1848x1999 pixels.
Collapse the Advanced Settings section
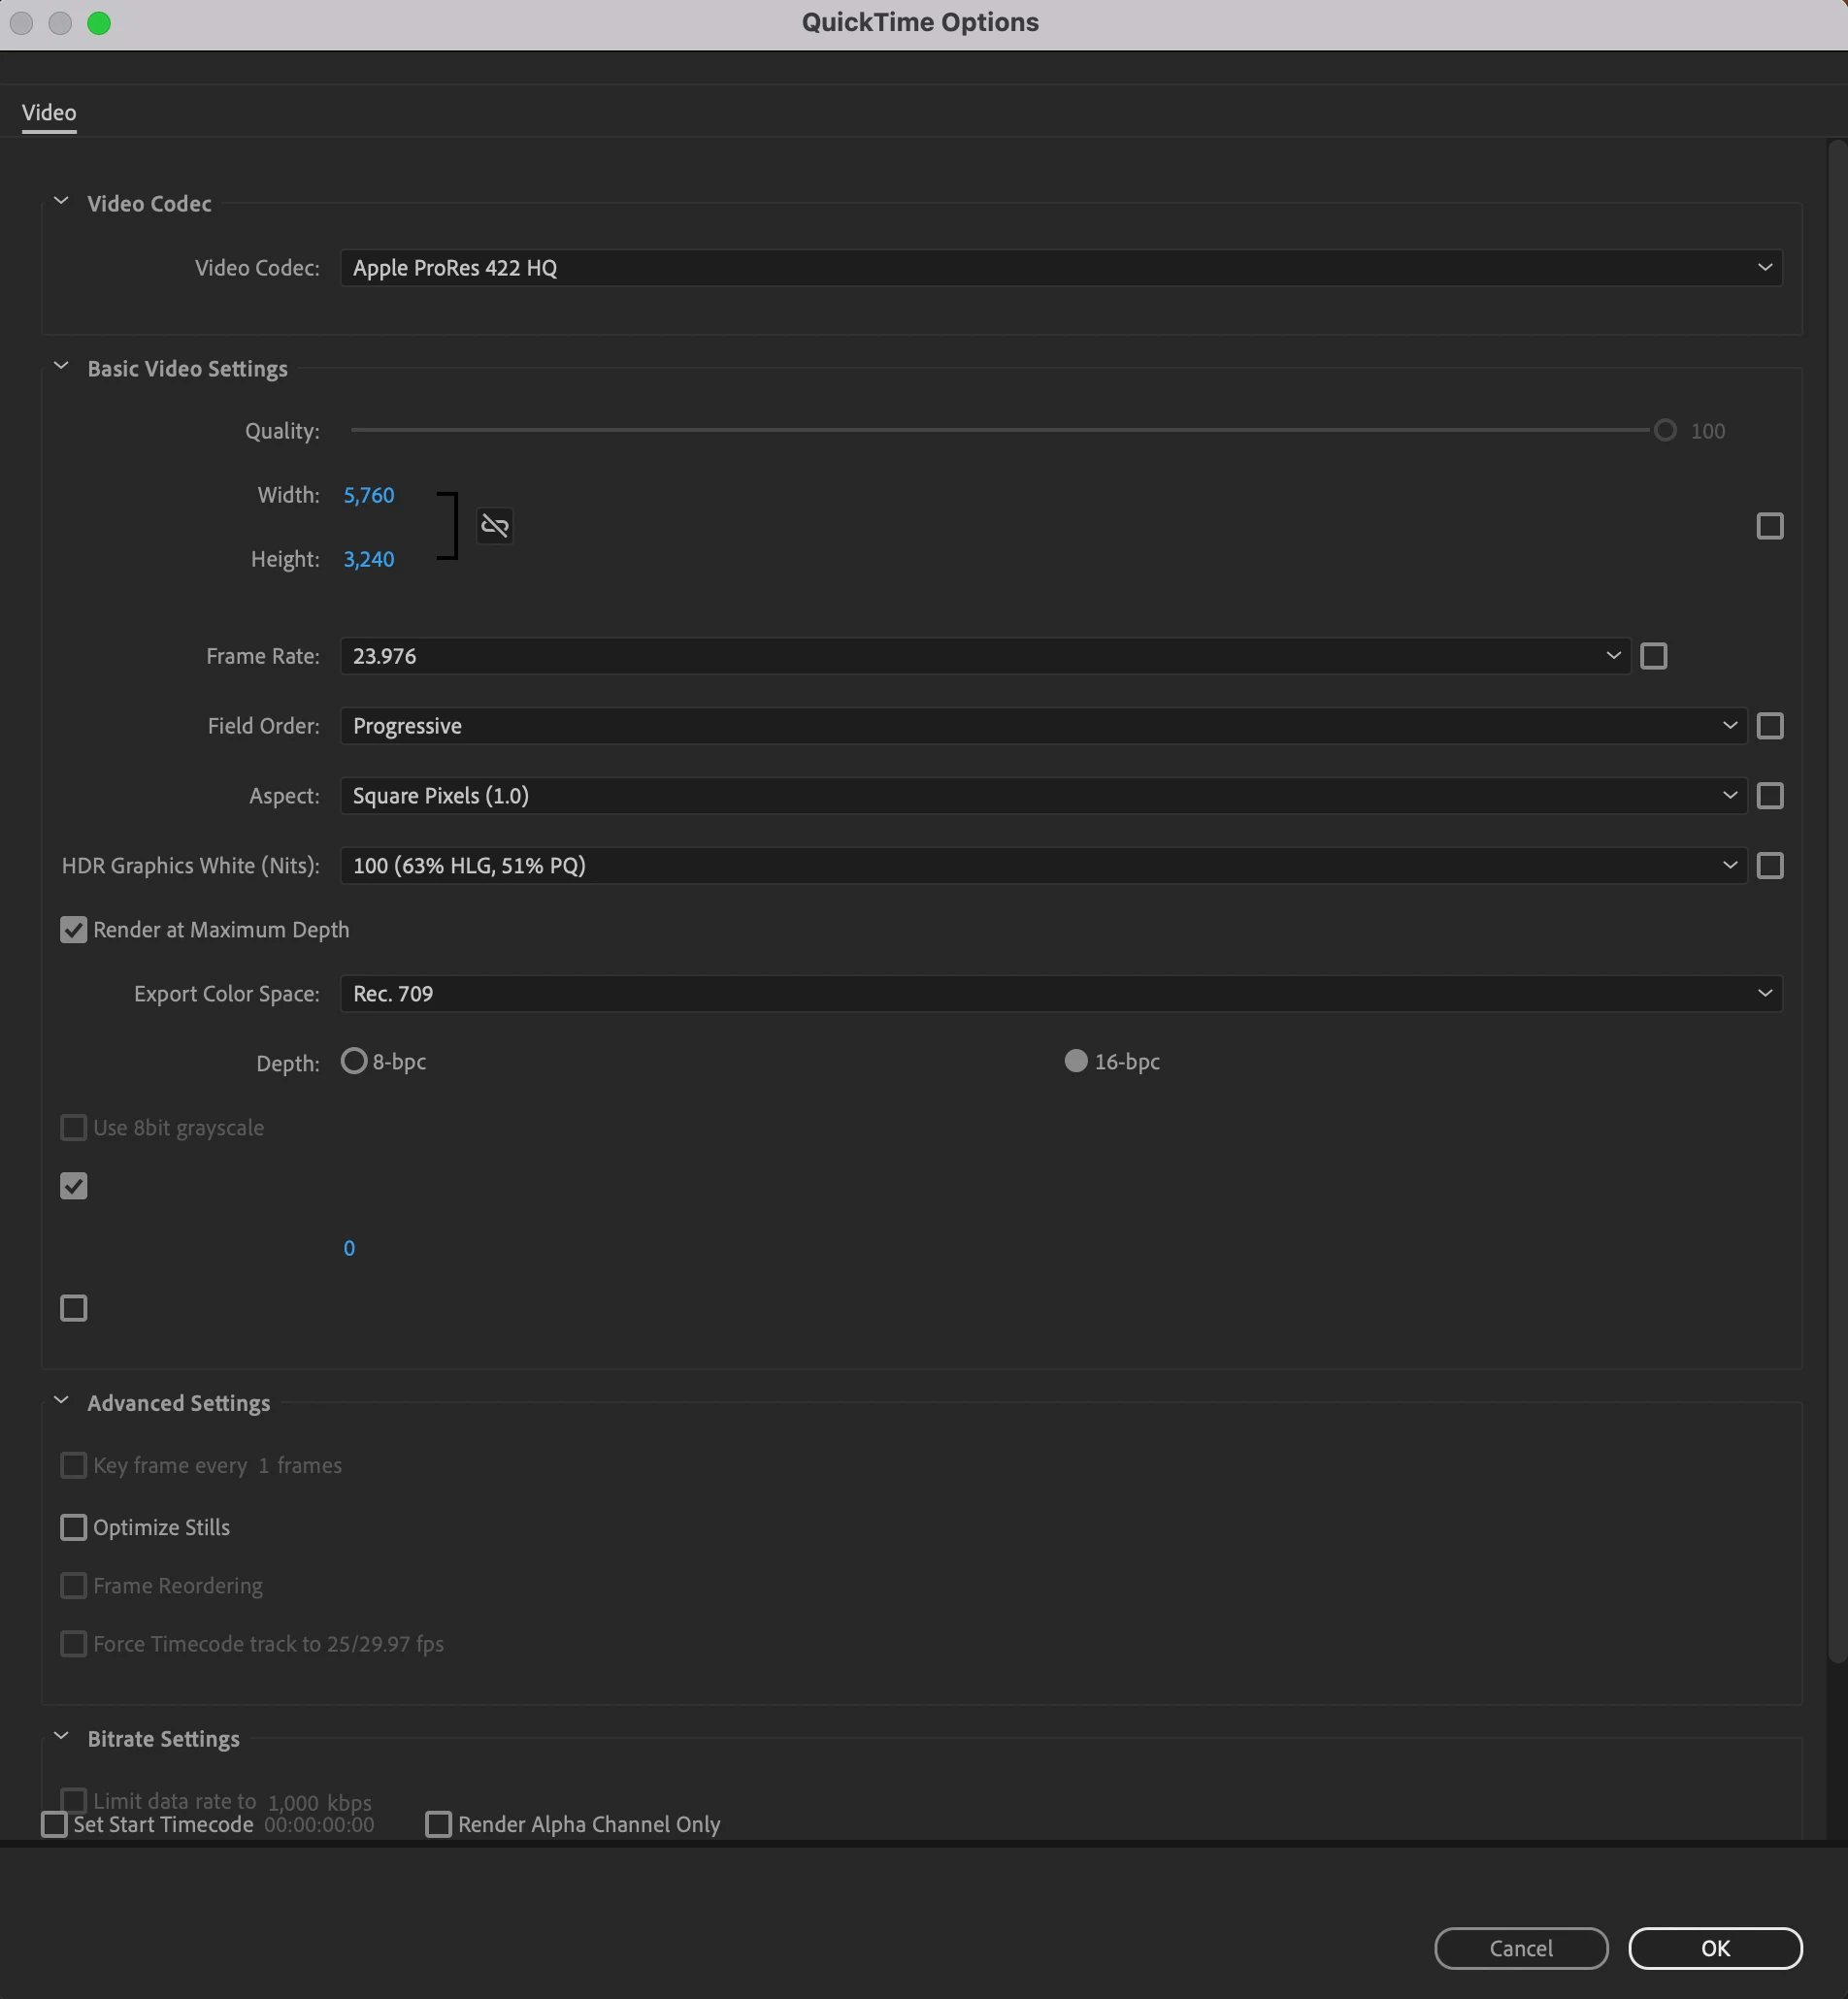pyautogui.click(x=61, y=1401)
